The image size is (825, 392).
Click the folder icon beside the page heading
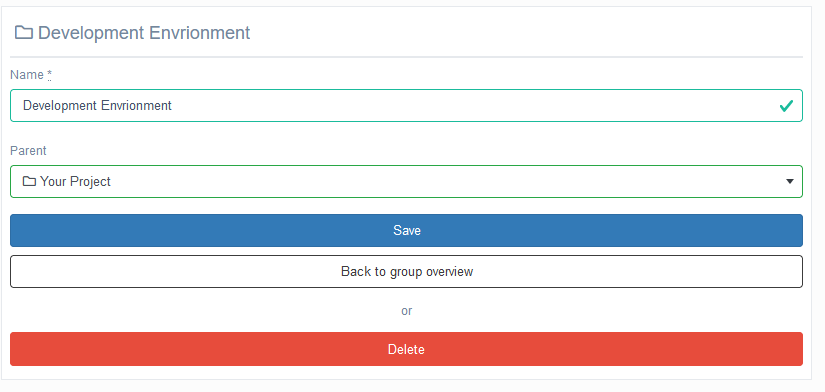[24, 33]
